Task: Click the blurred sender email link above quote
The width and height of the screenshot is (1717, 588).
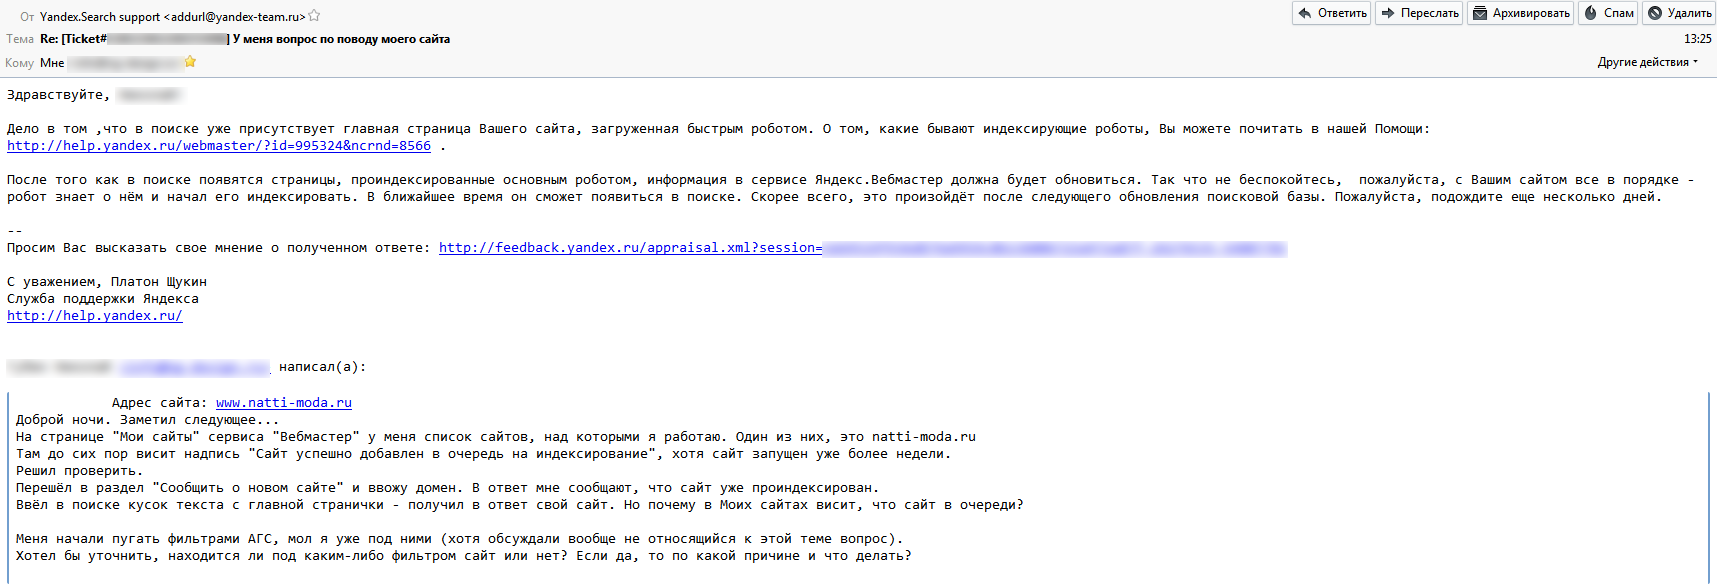Action: point(195,367)
